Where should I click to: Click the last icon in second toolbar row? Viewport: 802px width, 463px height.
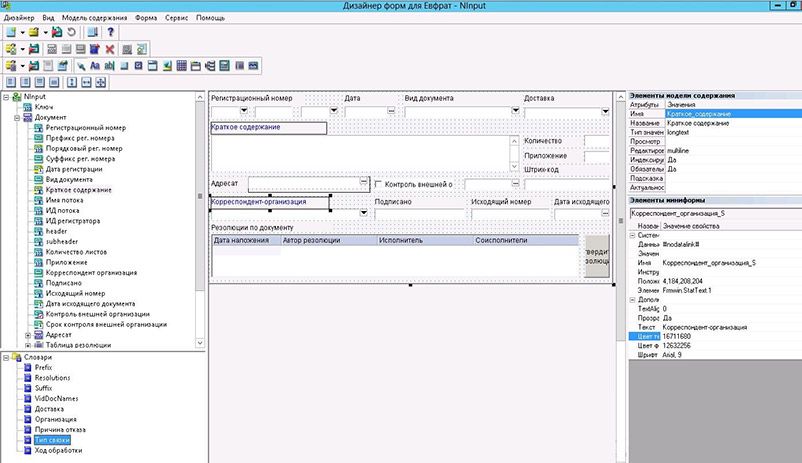[x=142, y=49]
